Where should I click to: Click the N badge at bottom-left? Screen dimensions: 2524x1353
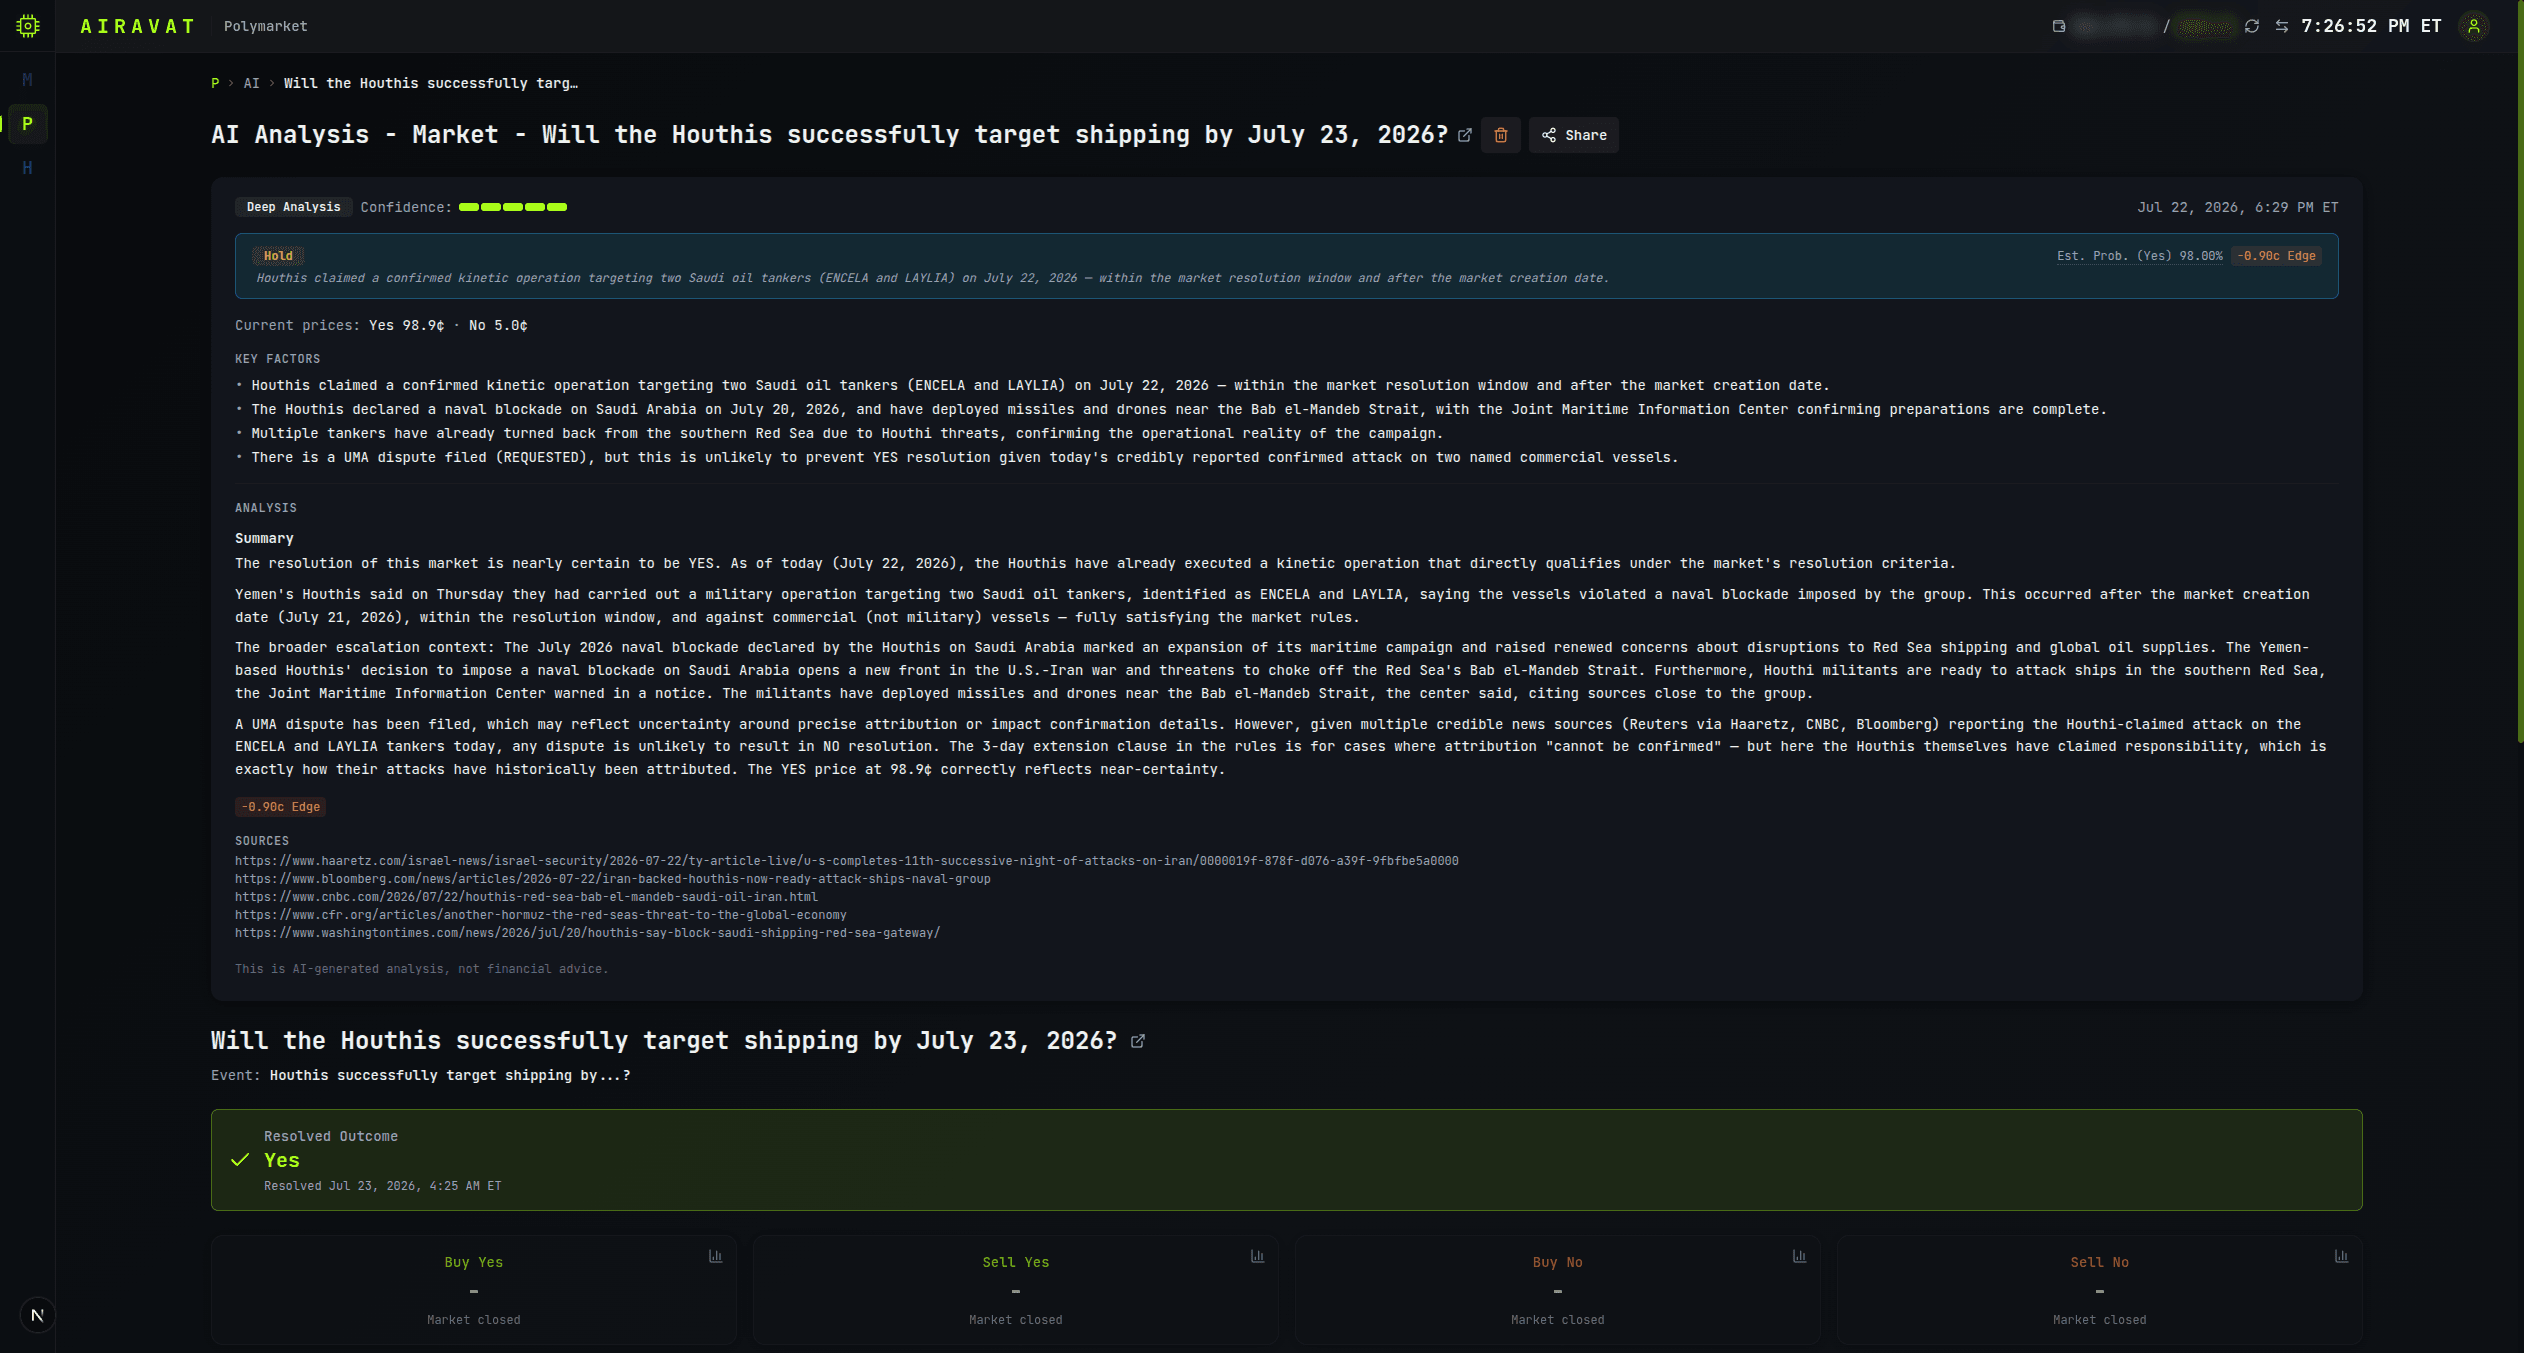[37, 1315]
